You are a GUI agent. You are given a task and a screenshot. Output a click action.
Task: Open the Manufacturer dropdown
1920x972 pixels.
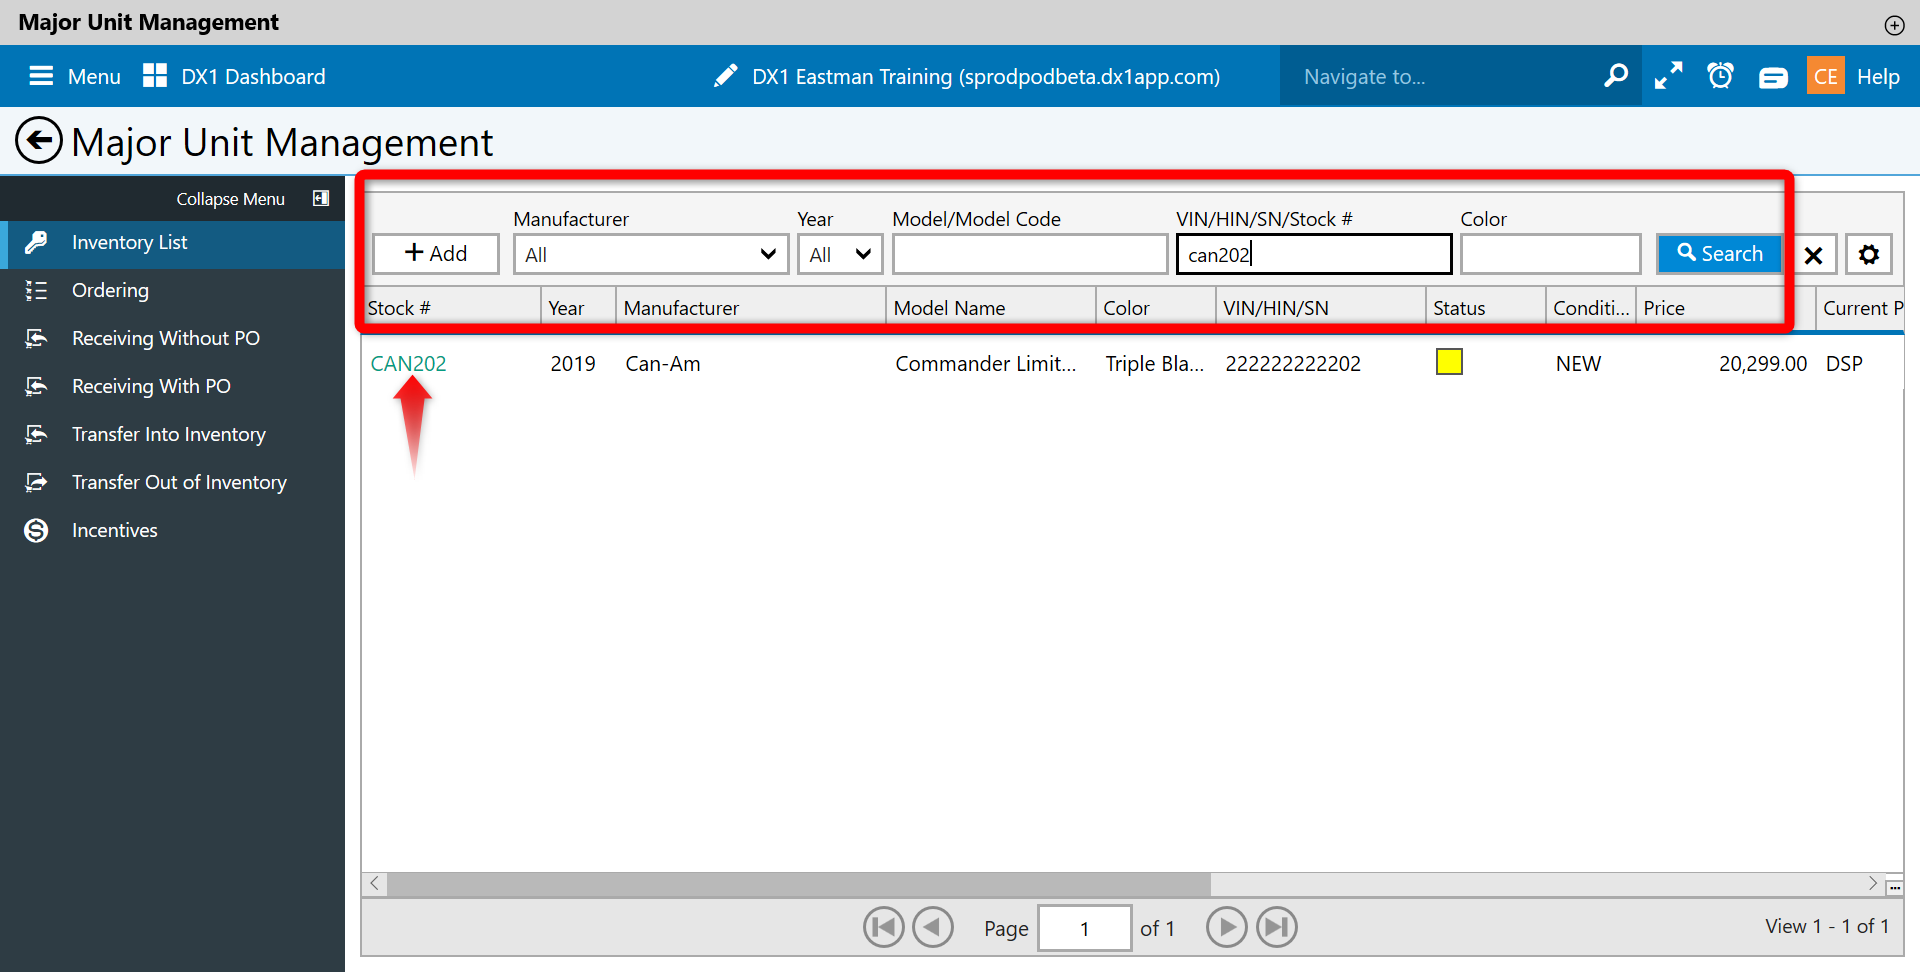pyautogui.click(x=651, y=254)
